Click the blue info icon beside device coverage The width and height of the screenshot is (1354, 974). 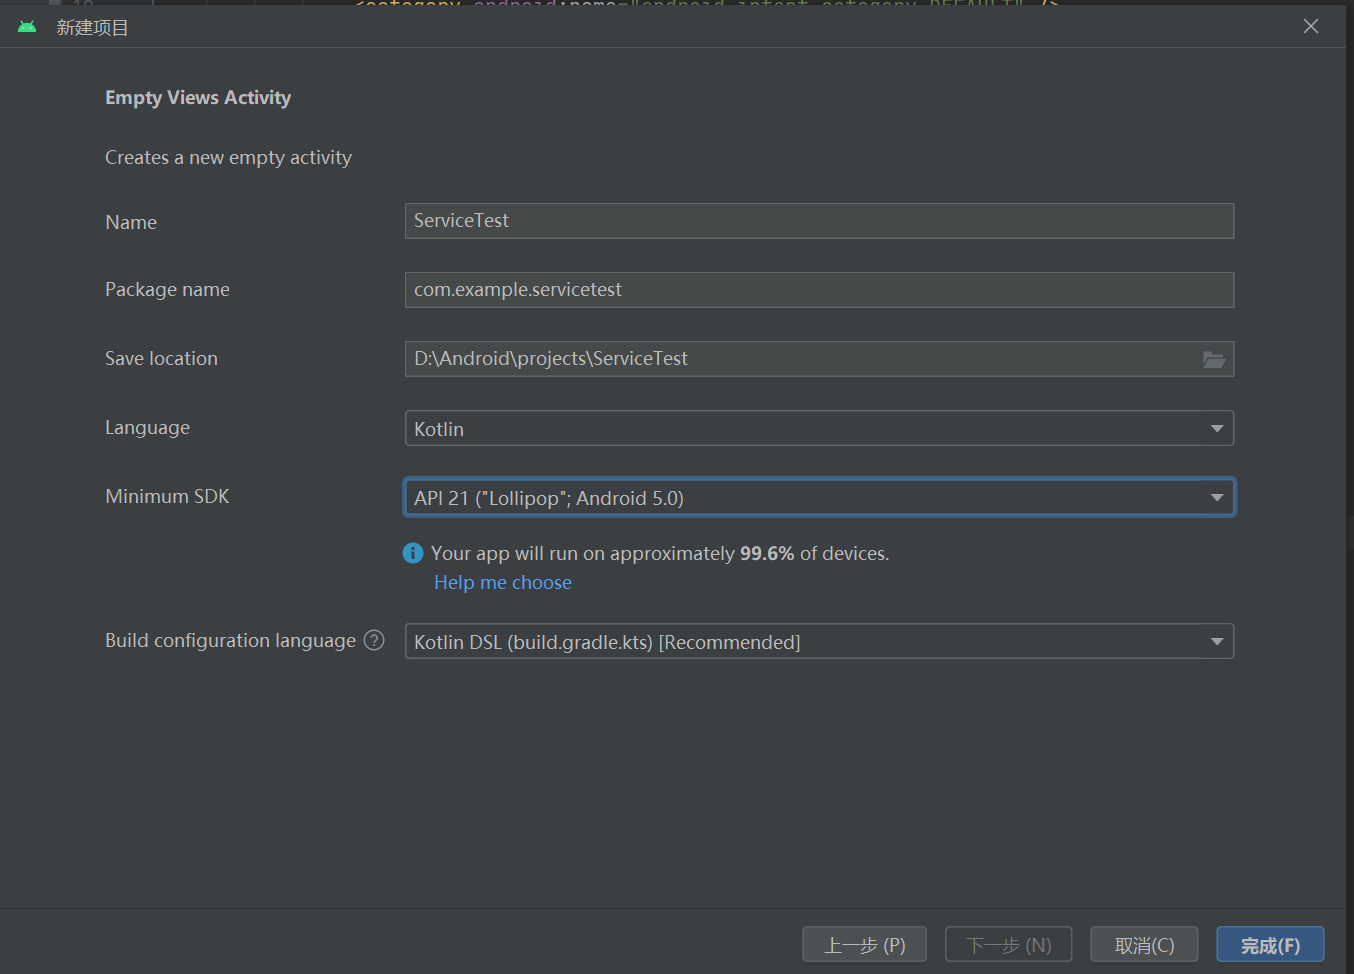click(x=413, y=553)
